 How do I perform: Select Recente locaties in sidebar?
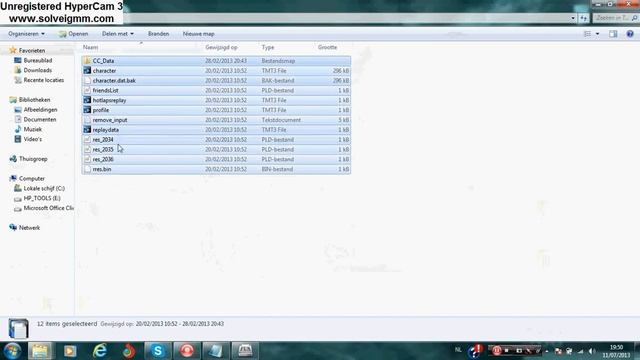pos(44,80)
